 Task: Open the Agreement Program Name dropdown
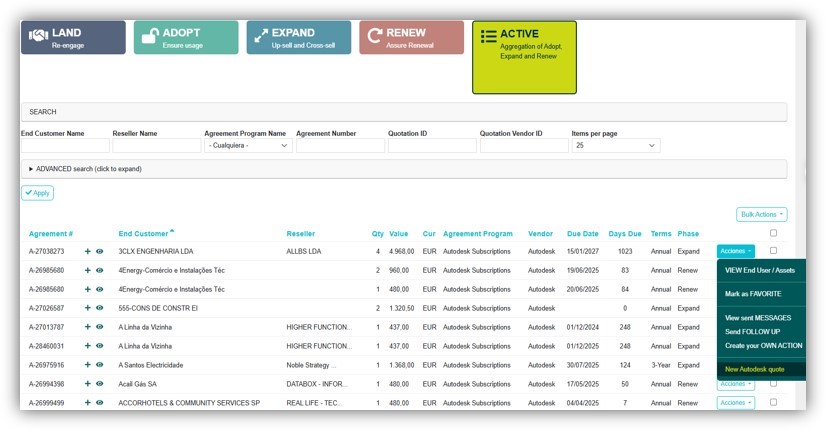(248, 145)
